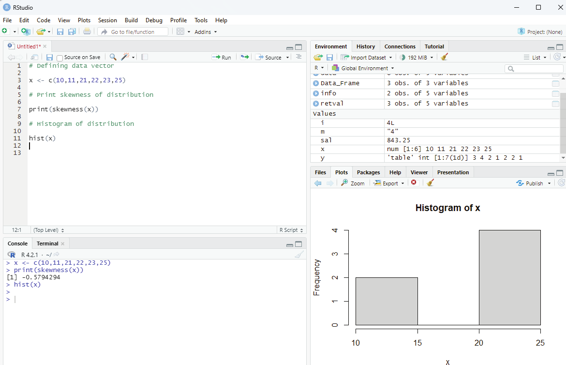Click line 7 print(skewness(x)) code

(x=64, y=109)
